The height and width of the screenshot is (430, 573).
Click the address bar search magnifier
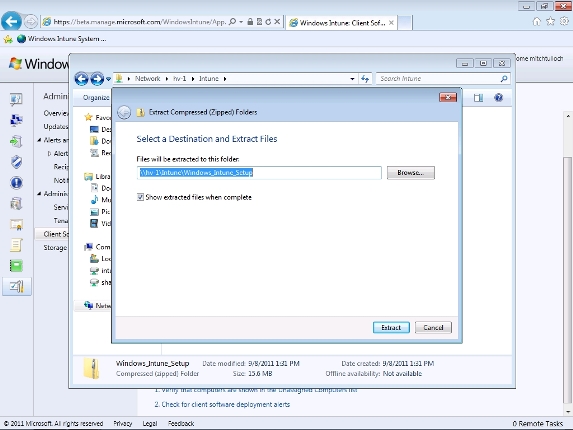click(x=232, y=22)
